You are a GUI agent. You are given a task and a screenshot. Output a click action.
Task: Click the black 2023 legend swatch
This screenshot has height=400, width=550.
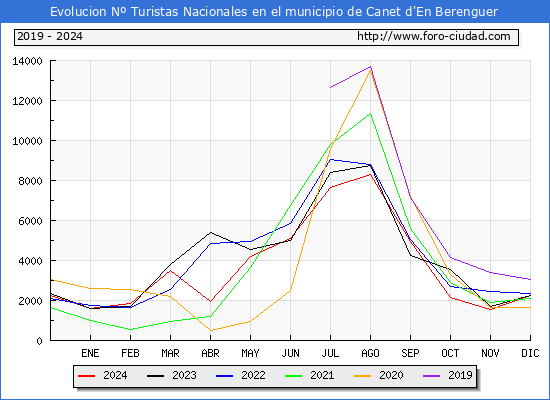click(155, 376)
